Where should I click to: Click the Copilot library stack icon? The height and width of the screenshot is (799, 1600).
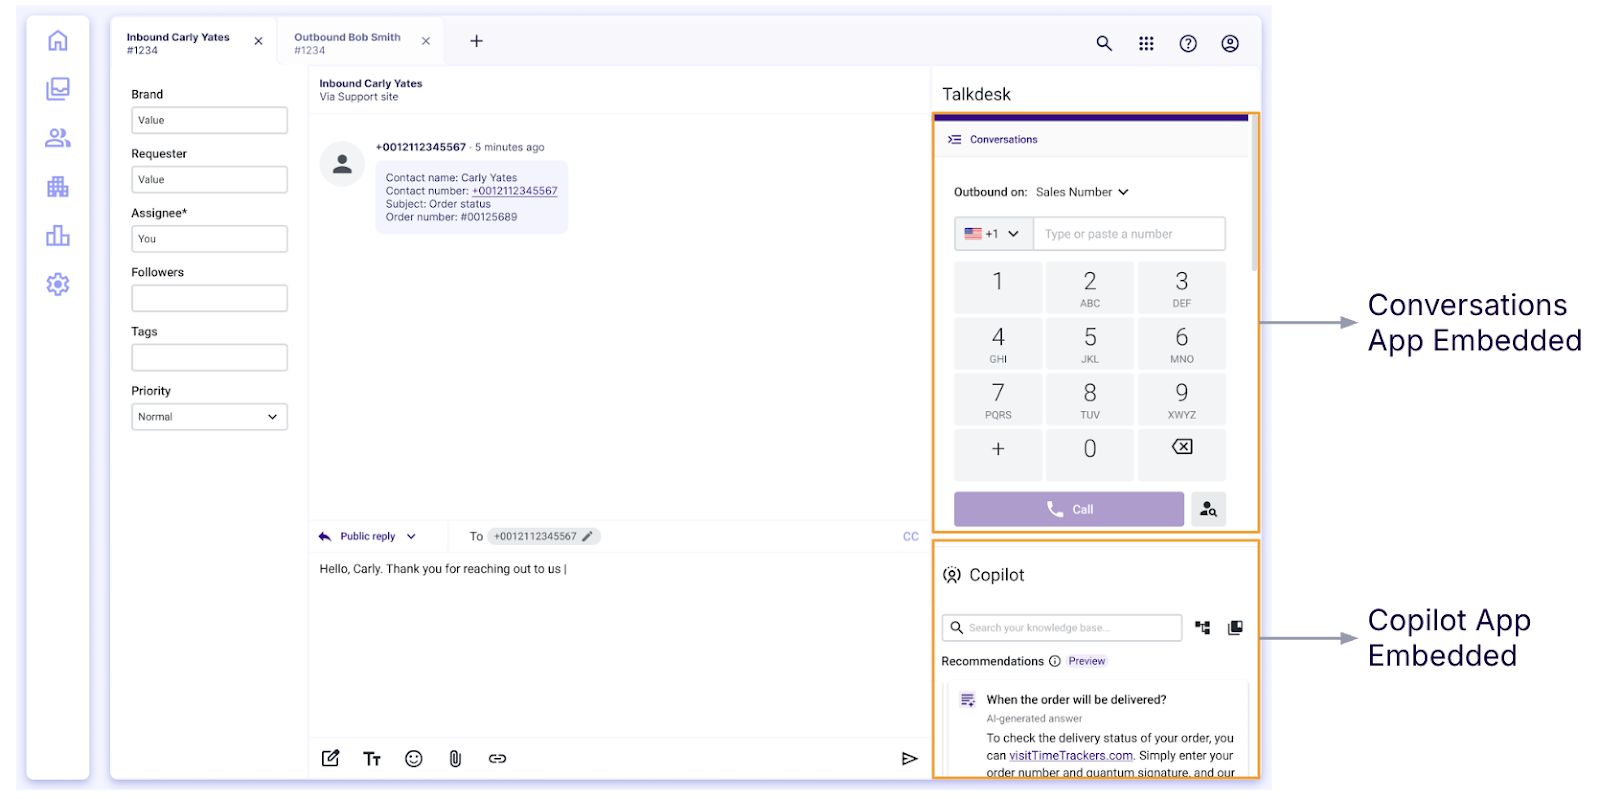[1236, 628]
